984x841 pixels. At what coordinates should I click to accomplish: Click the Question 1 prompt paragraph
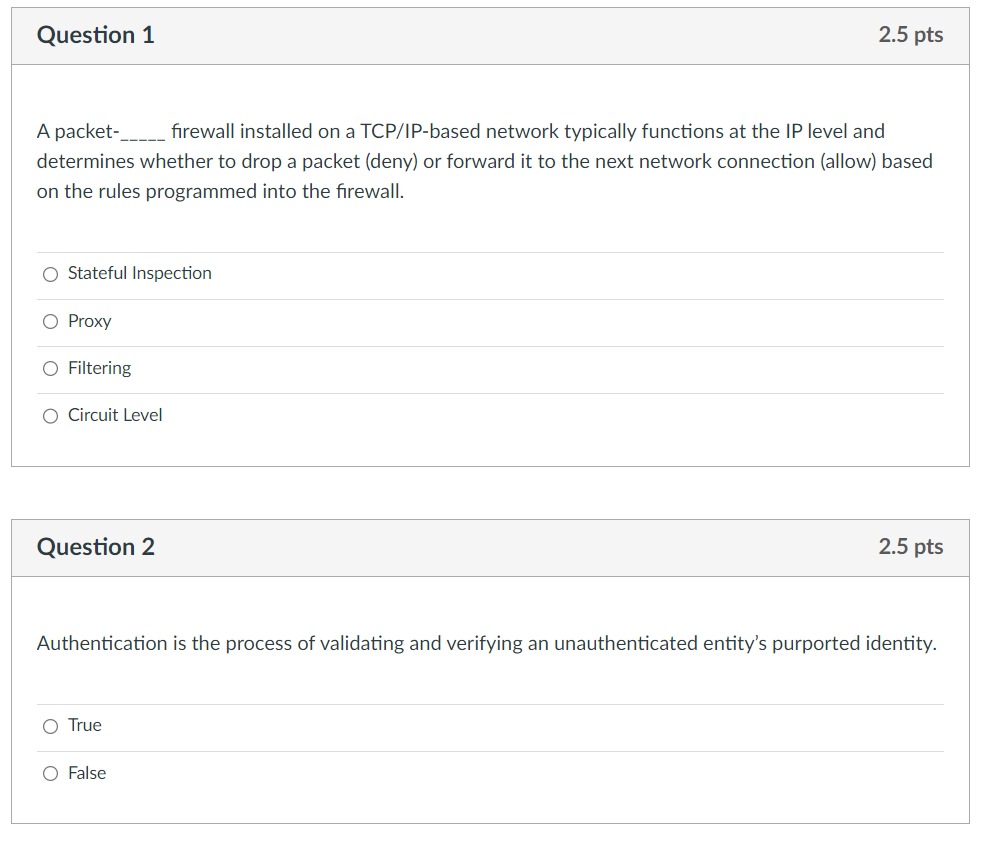pyautogui.click(x=484, y=160)
